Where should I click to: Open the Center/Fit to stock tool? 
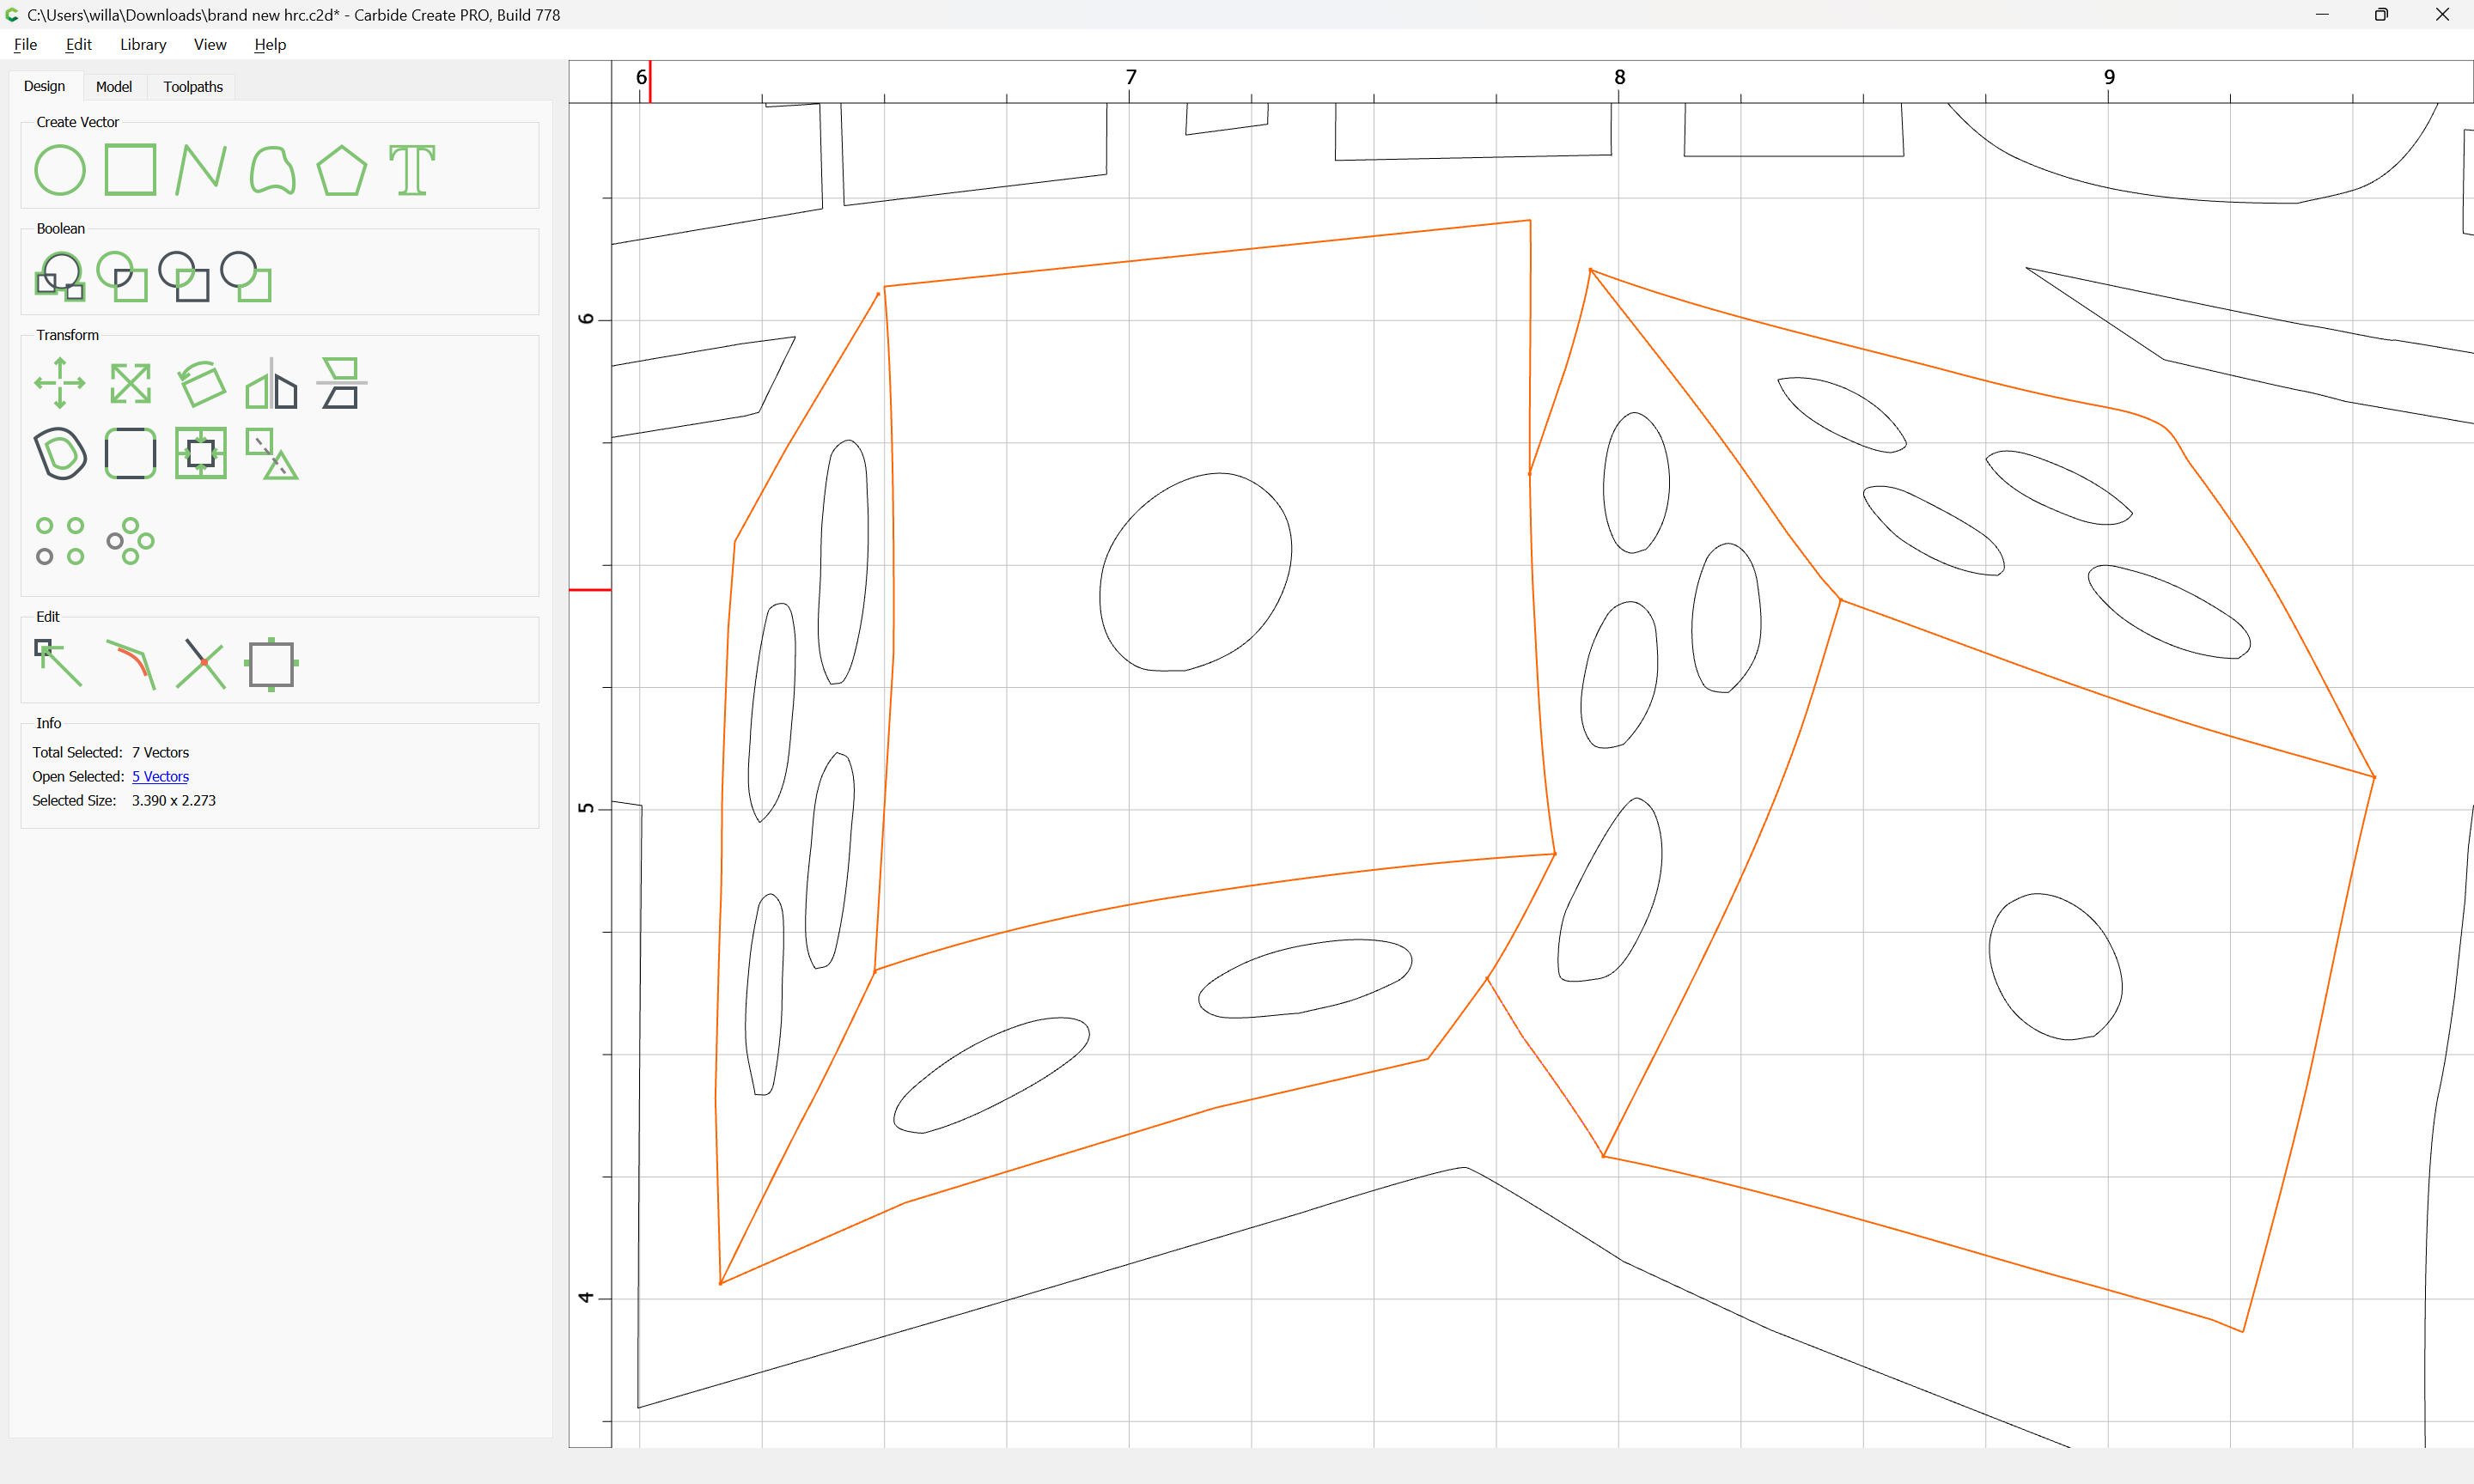click(x=201, y=453)
